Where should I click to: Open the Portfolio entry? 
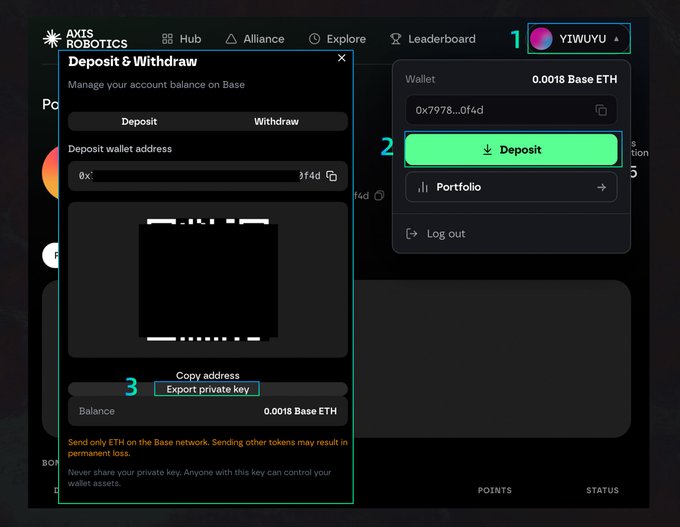click(x=511, y=187)
